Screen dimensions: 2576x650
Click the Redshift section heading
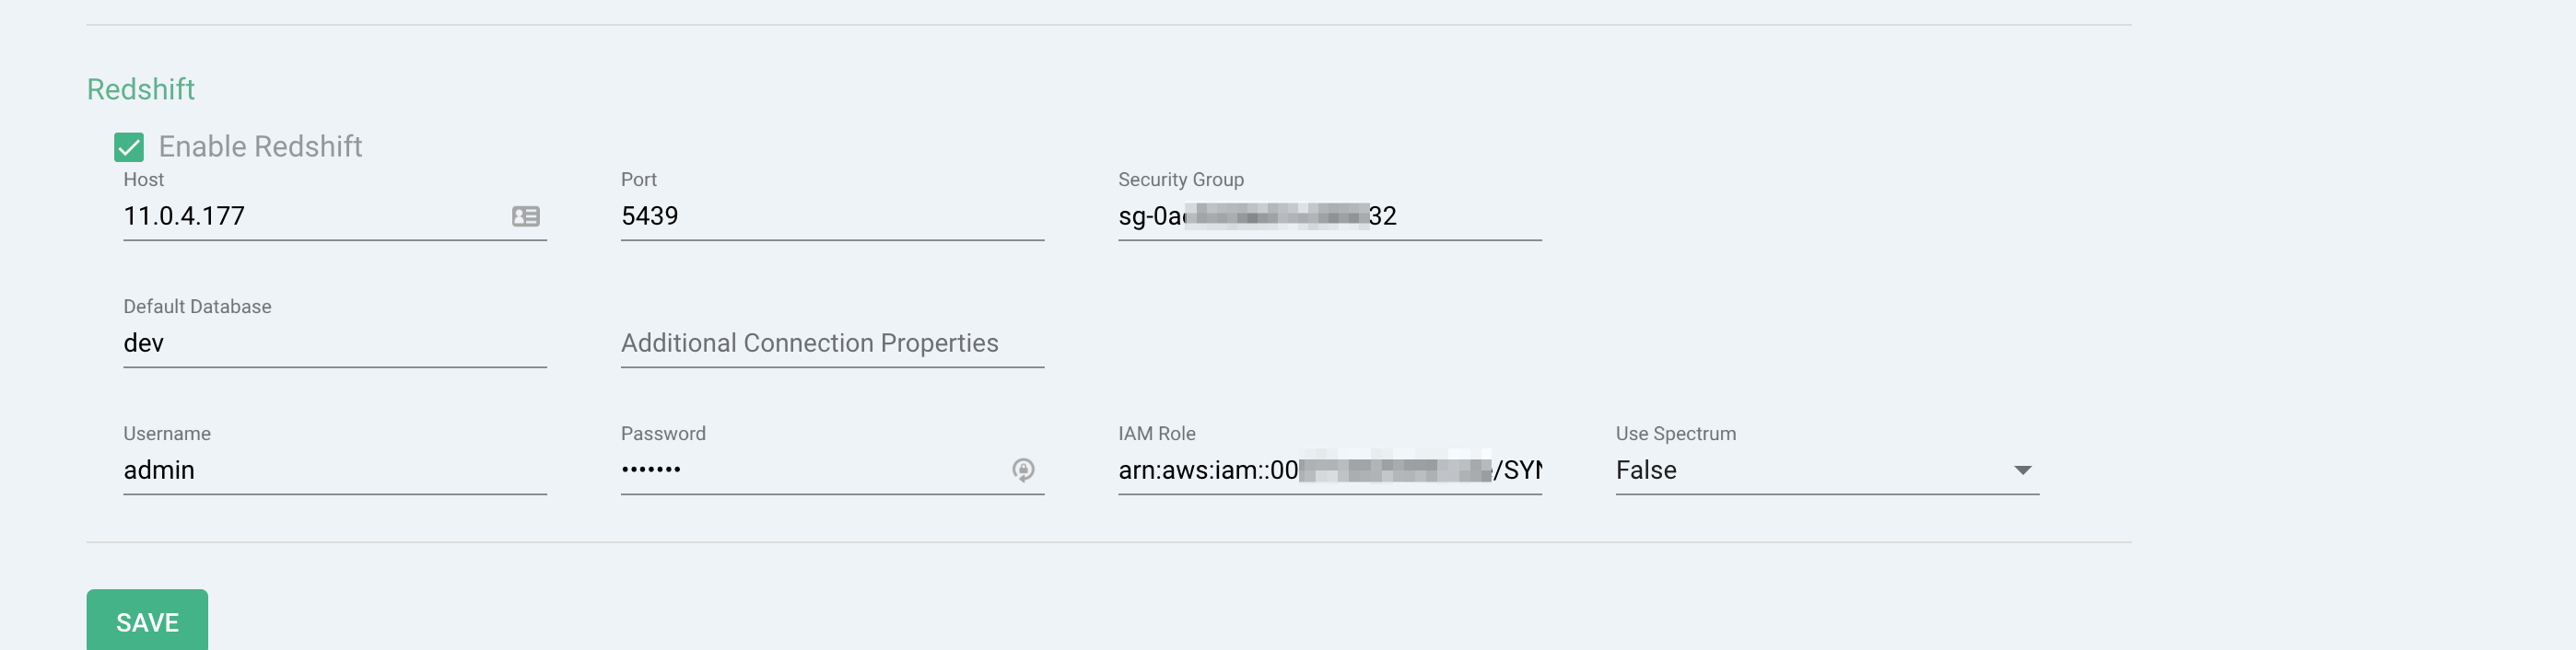141,89
